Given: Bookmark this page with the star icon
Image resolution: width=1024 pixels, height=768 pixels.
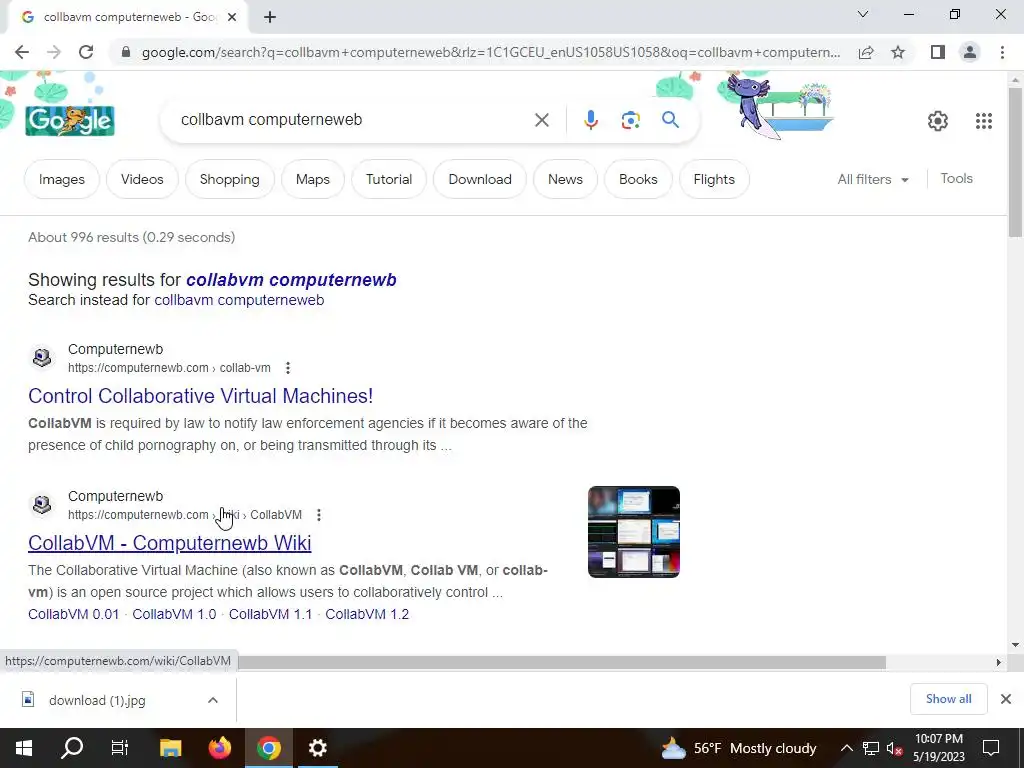Looking at the screenshot, I should 898,52.
